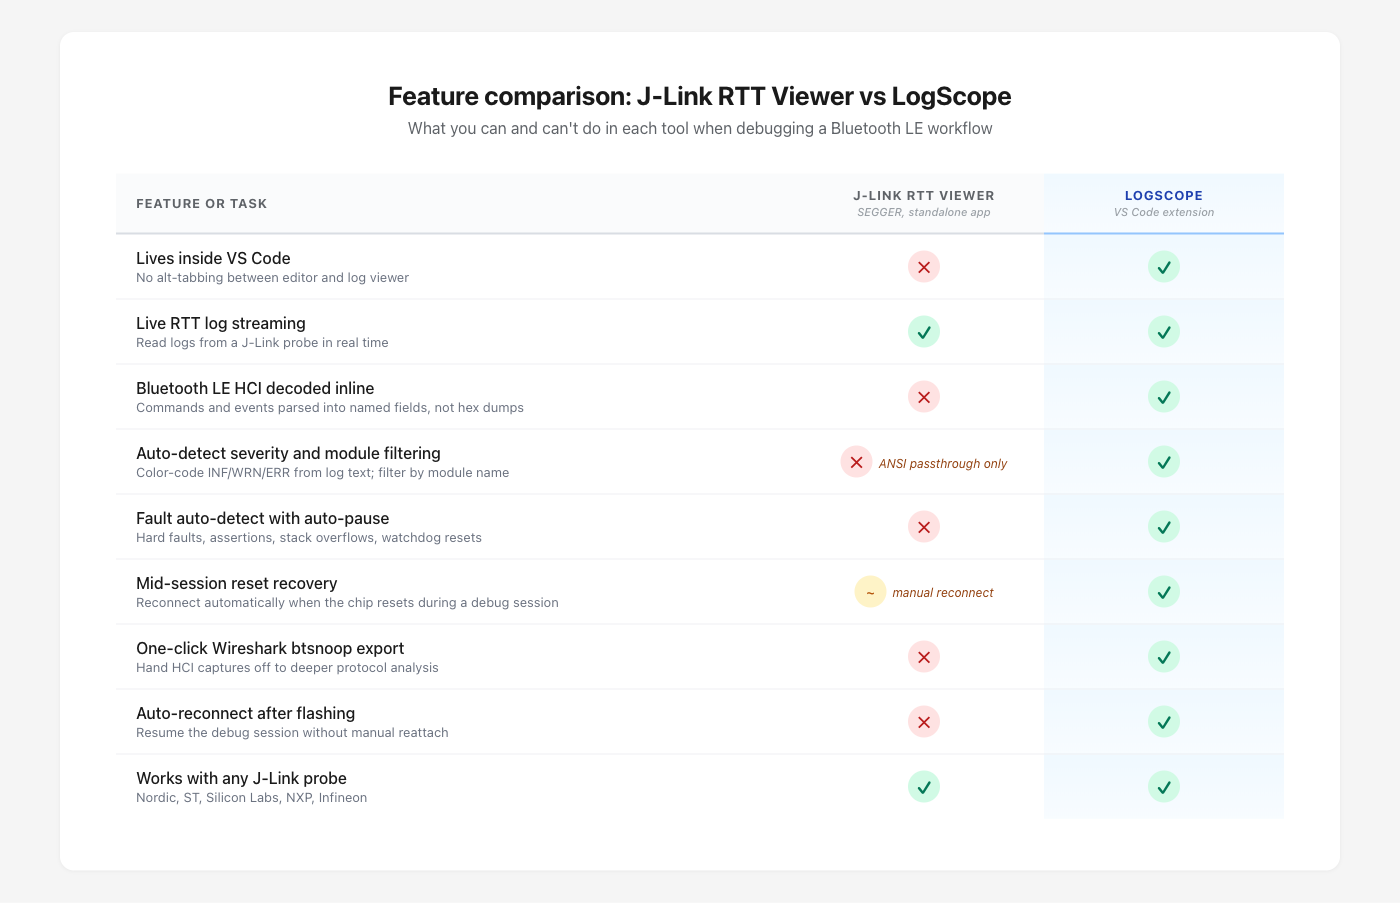Click LogScope checkmark for Live RTT log streaming
The image size is (1400, 903).
coord(1164,332)
